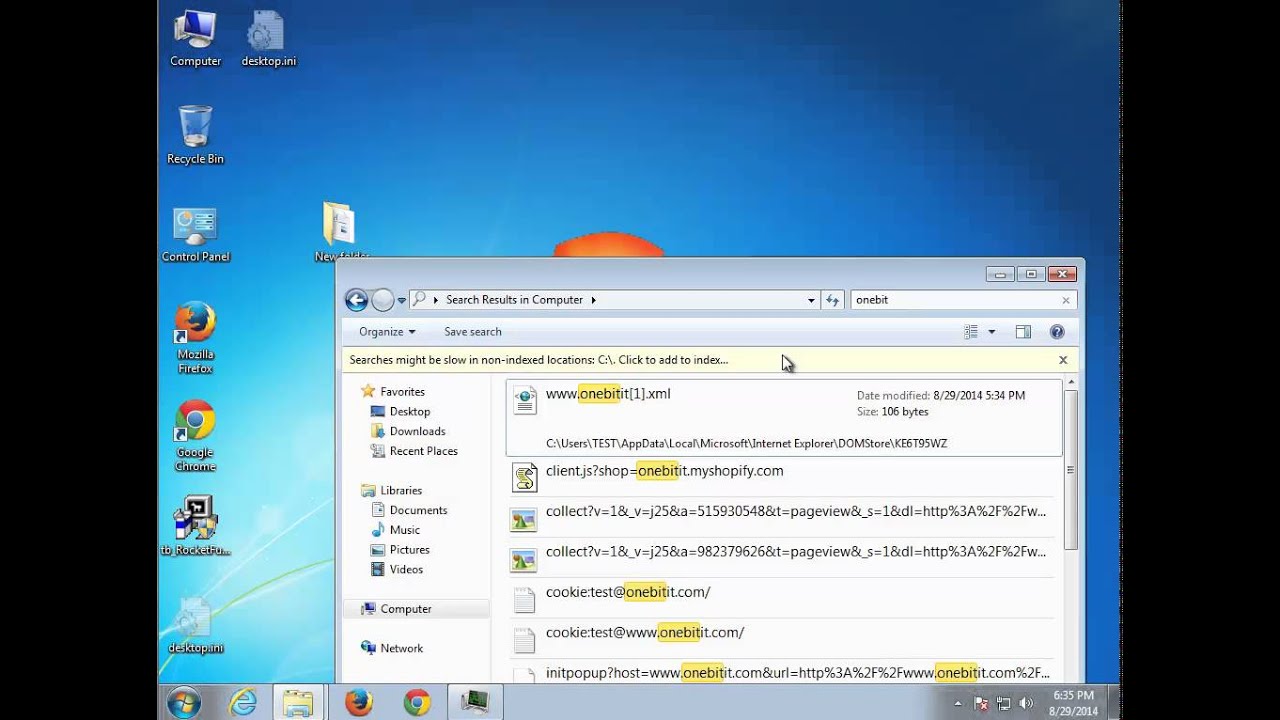Viewport: 1280px width, 720px height.
Task: Open Downloads under Favorites
Action: 417,431
